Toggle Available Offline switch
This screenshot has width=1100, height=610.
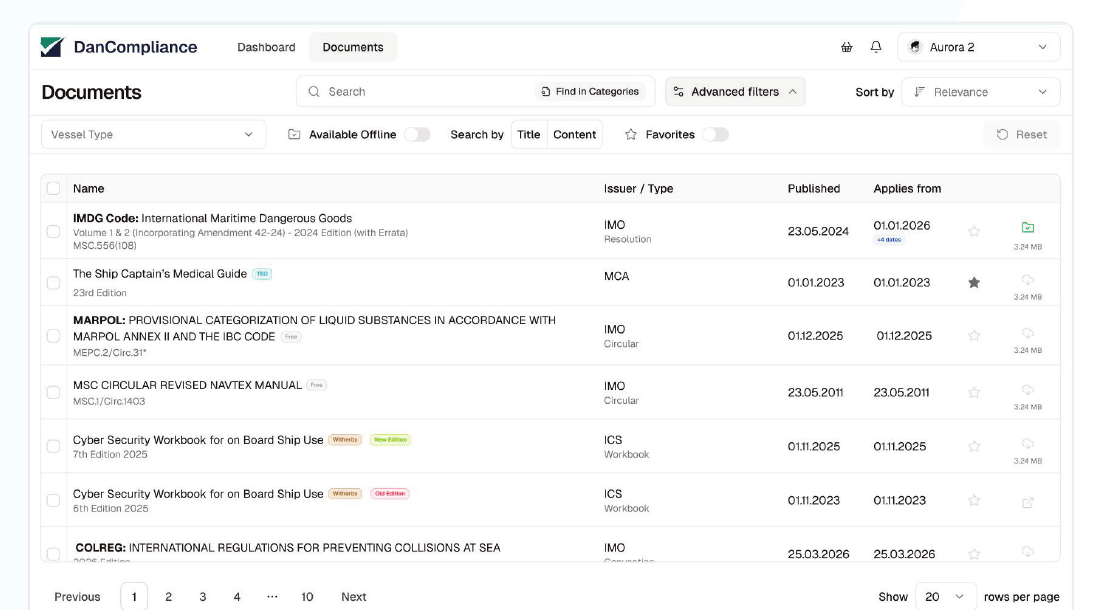click(417, 135)
